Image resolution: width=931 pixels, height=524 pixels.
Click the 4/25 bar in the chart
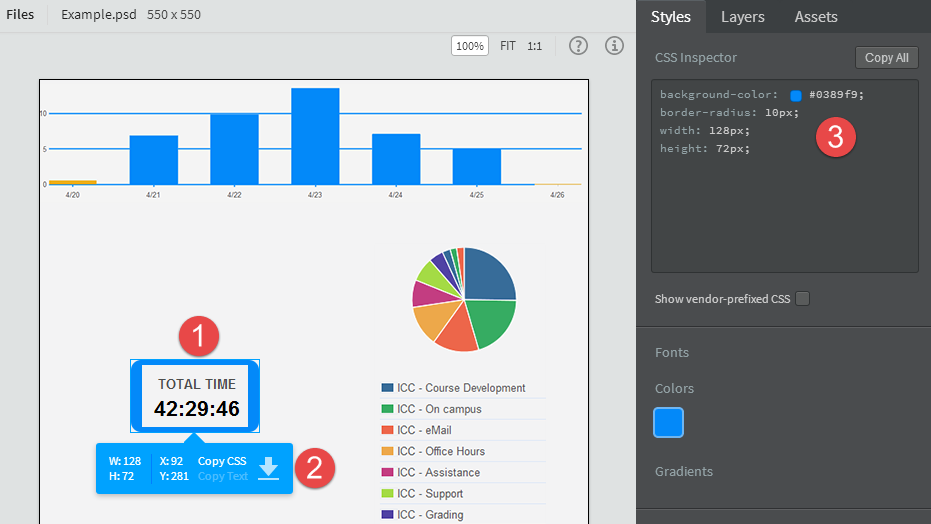pos(477,167)
